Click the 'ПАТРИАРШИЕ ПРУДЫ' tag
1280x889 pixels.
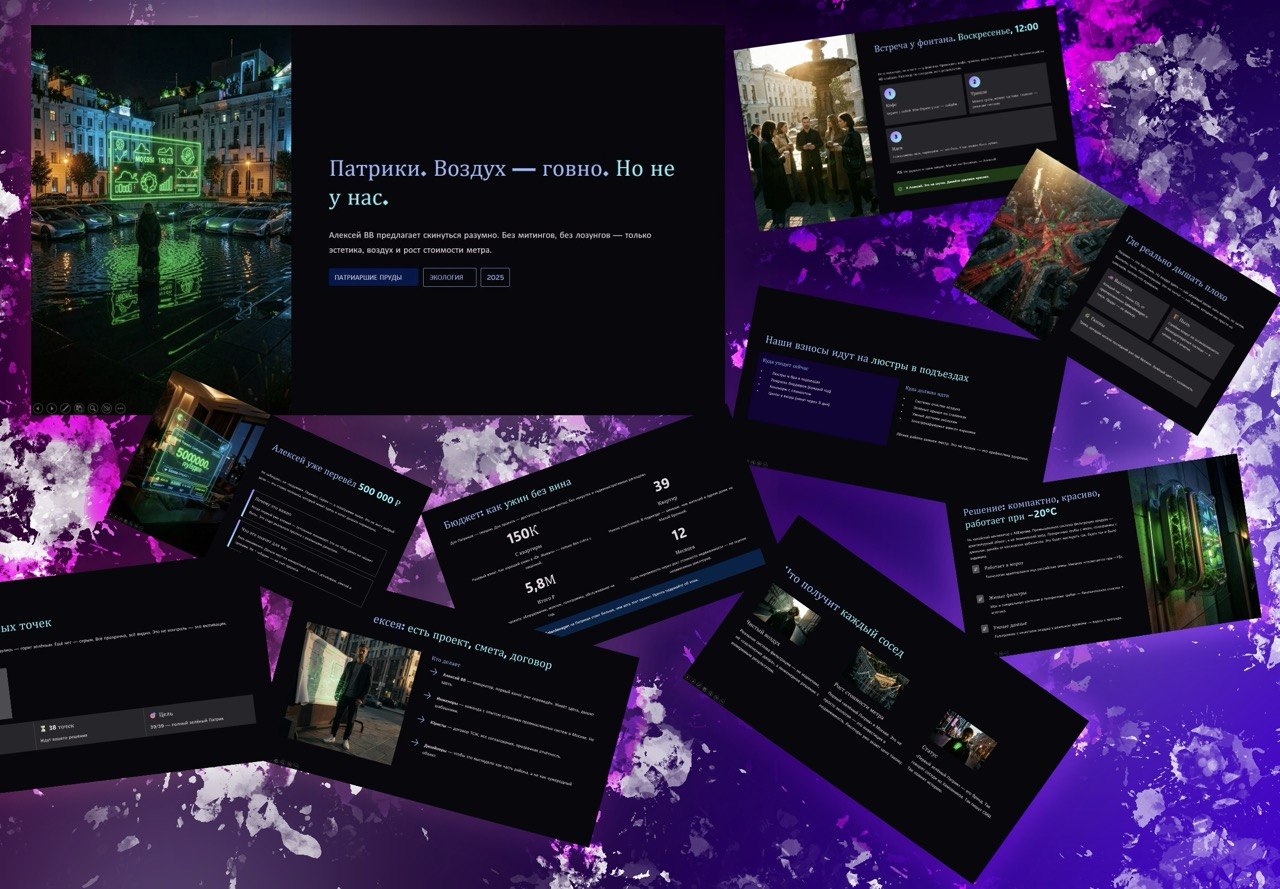click(373, 277)
